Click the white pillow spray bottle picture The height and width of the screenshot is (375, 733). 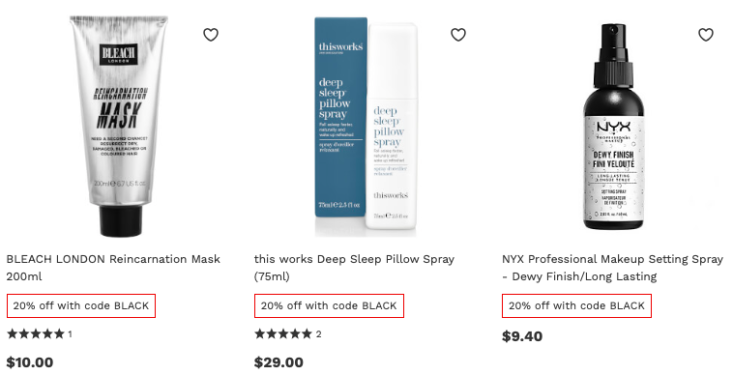(x=391, y=126)
